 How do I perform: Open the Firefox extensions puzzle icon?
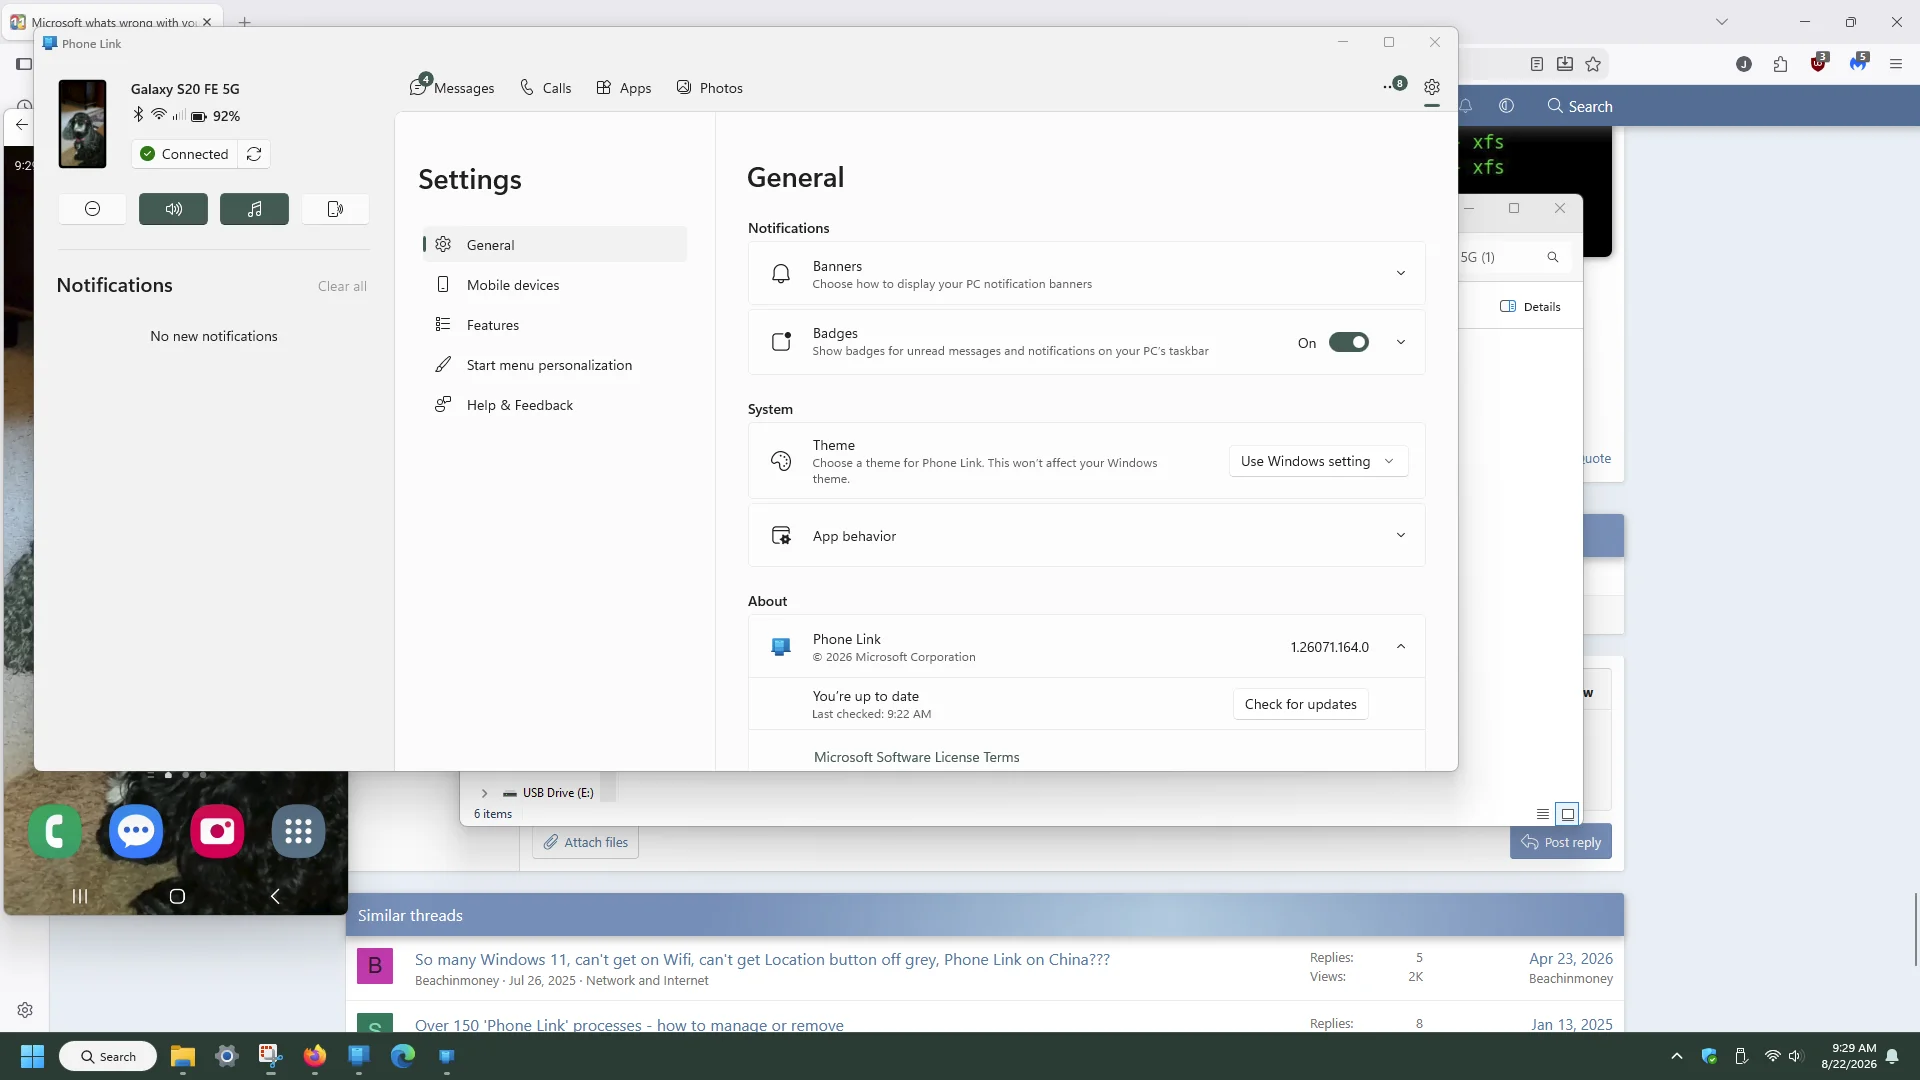click(1780, 64)
